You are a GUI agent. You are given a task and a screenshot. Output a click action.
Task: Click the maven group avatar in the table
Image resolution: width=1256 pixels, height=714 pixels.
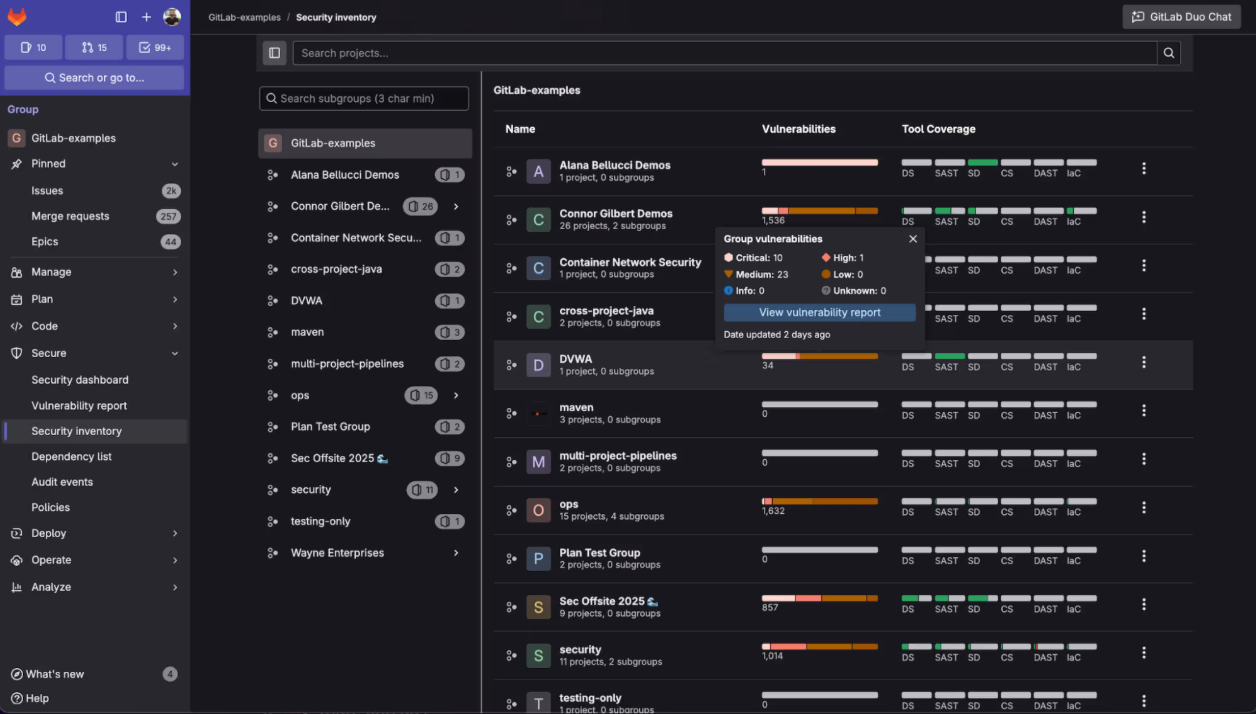[x=539, y=413]
